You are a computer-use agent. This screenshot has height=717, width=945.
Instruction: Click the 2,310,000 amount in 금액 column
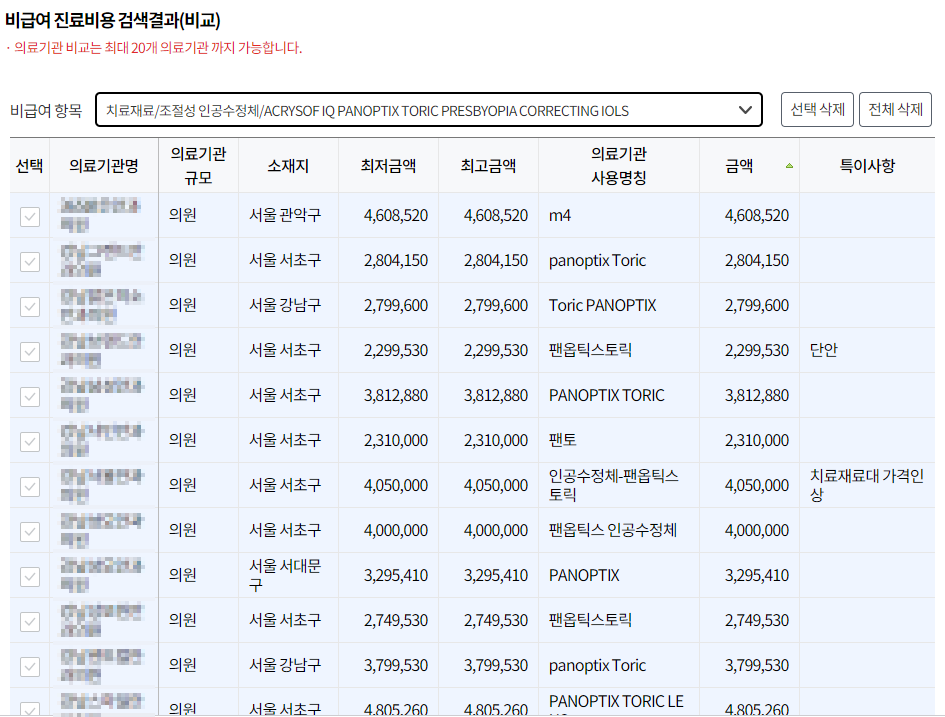coord(756,440)
